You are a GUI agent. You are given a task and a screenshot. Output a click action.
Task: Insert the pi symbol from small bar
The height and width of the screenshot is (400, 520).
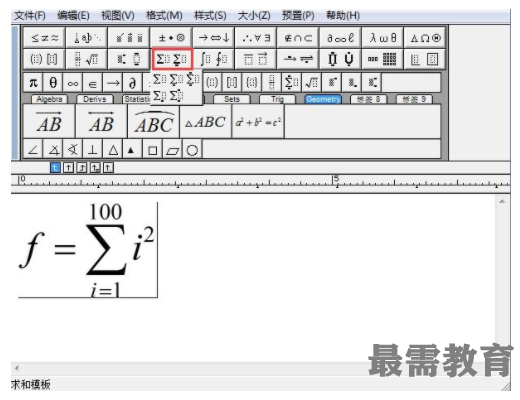point(33,82)
